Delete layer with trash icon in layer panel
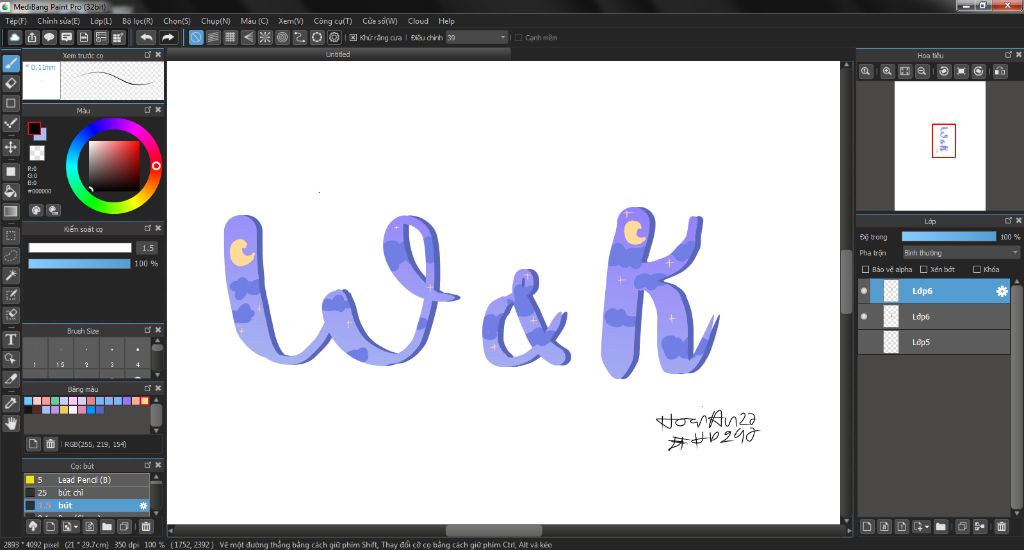This screenshot has width=1024, height=550. pyautogui.click(x=1001, y=526)
